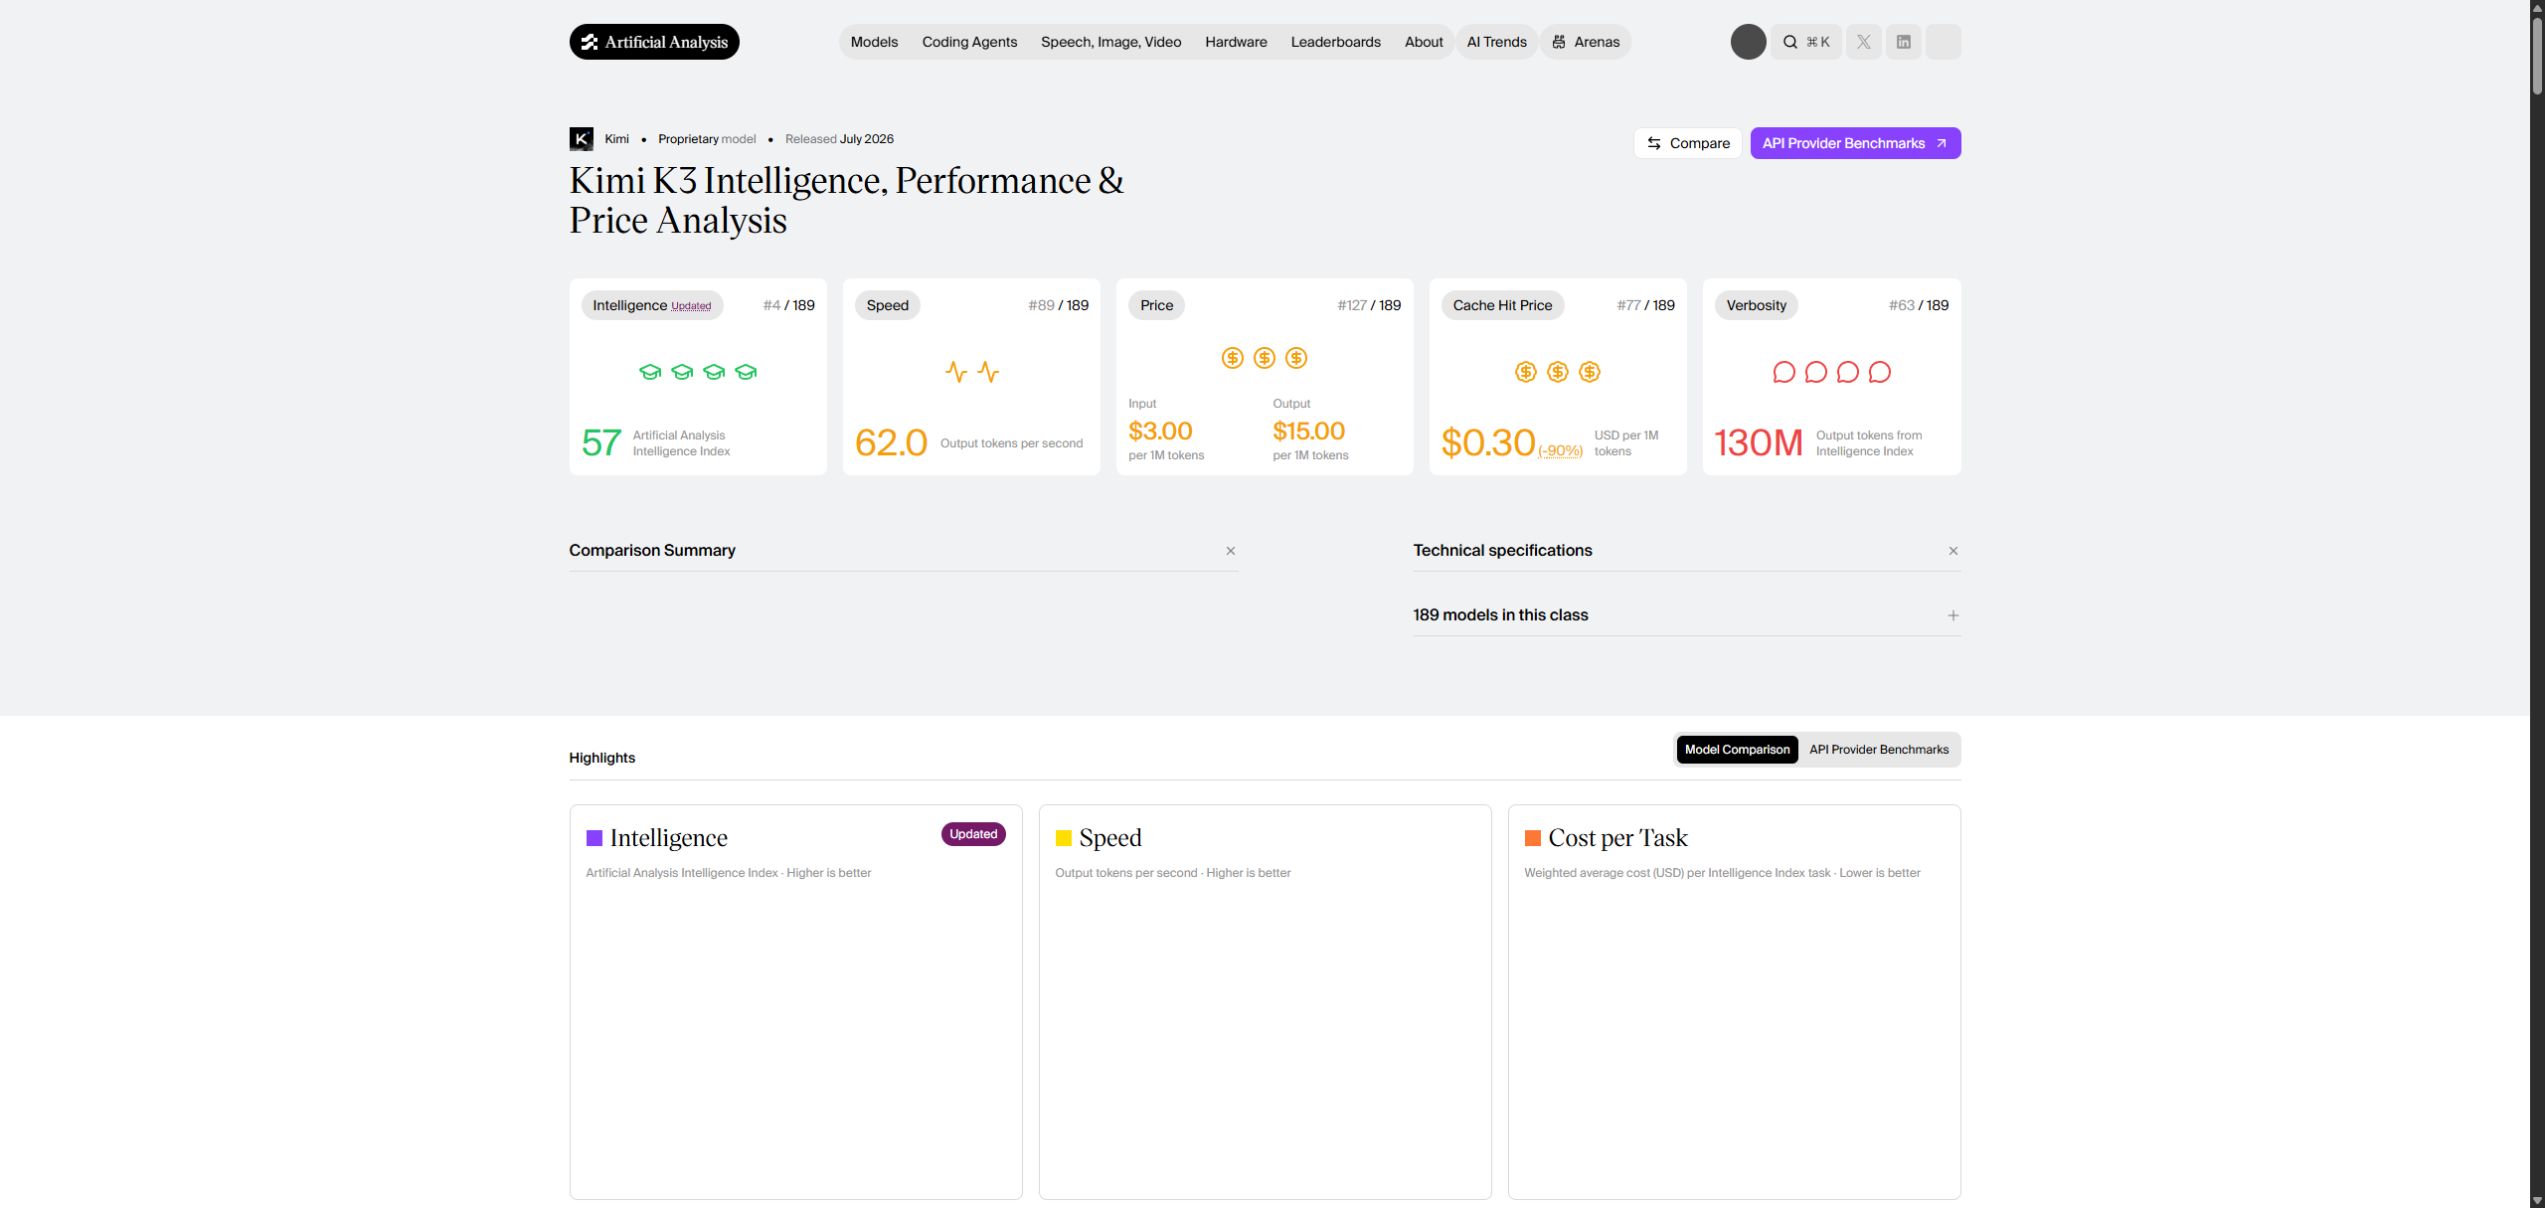This screenshot has height=1208, width=2545.
Task: Click the #4 / 189 intelligence rank
Action: [x=788, y=305]
